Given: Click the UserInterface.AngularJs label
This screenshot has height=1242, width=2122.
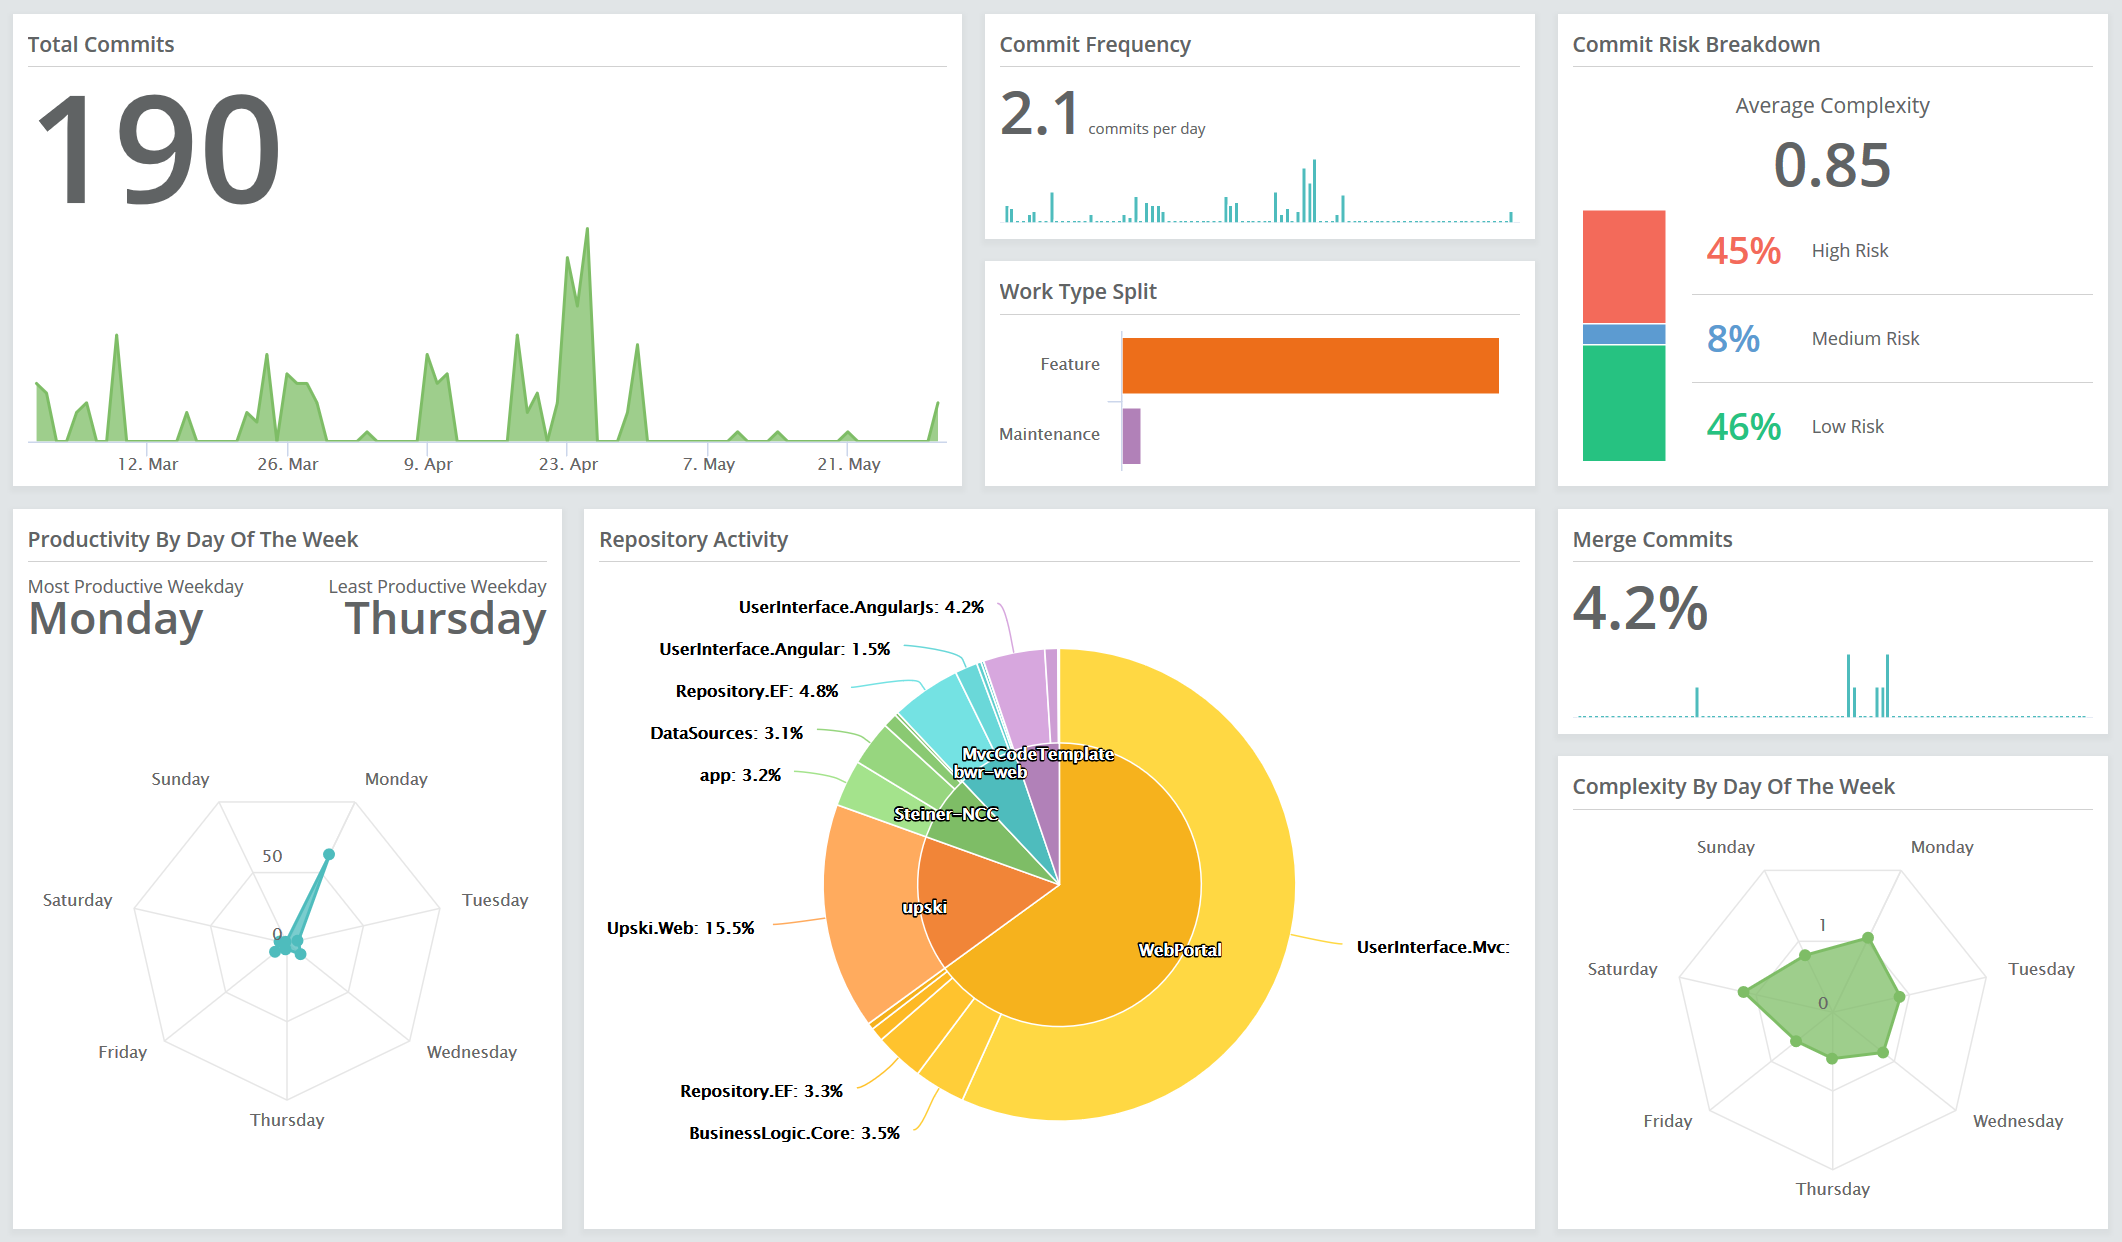Looking at the screenshot, I should (858, 607).
